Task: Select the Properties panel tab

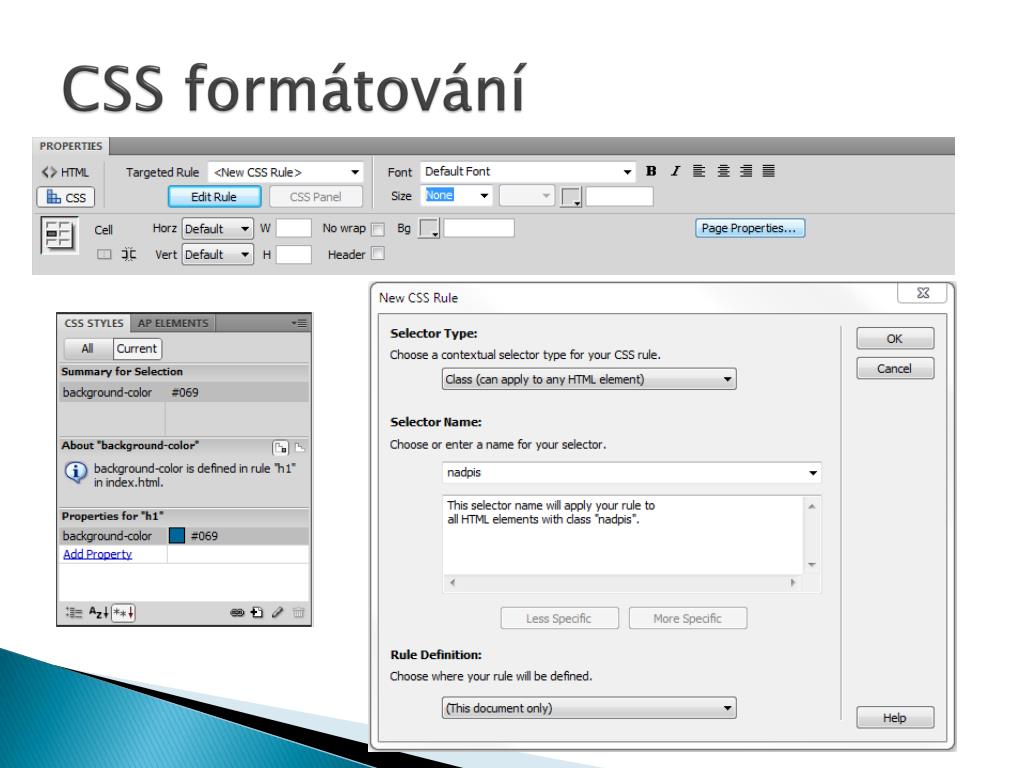Action: [71, 146]
